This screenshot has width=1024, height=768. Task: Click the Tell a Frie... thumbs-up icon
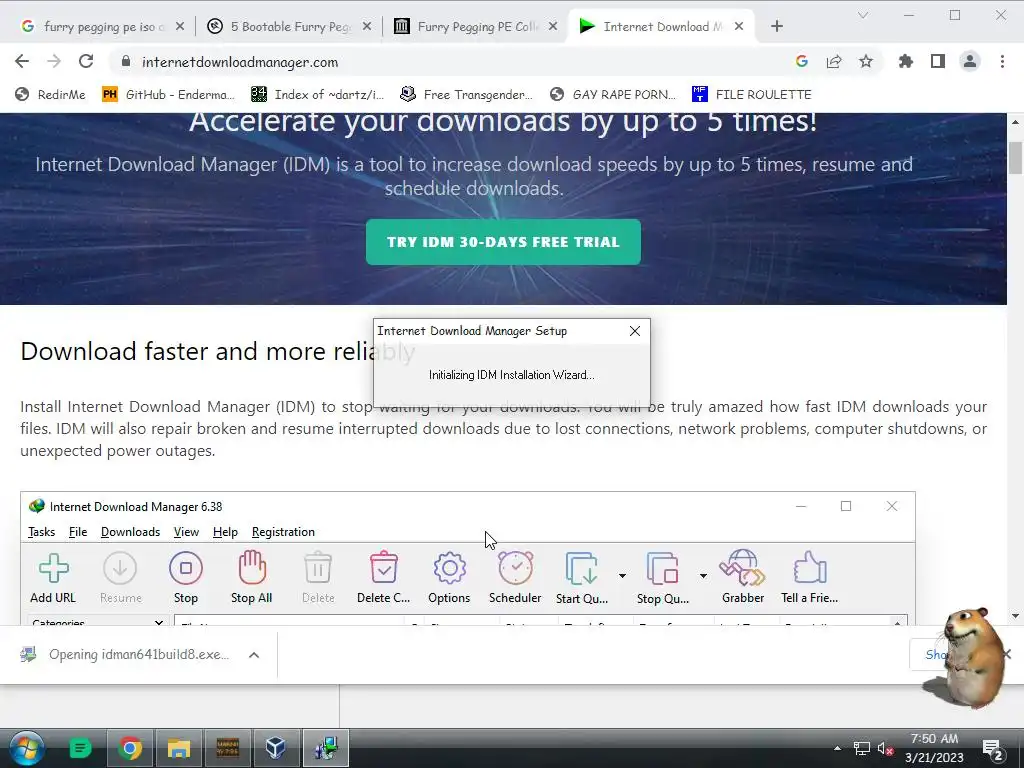(x=810, y=568)
